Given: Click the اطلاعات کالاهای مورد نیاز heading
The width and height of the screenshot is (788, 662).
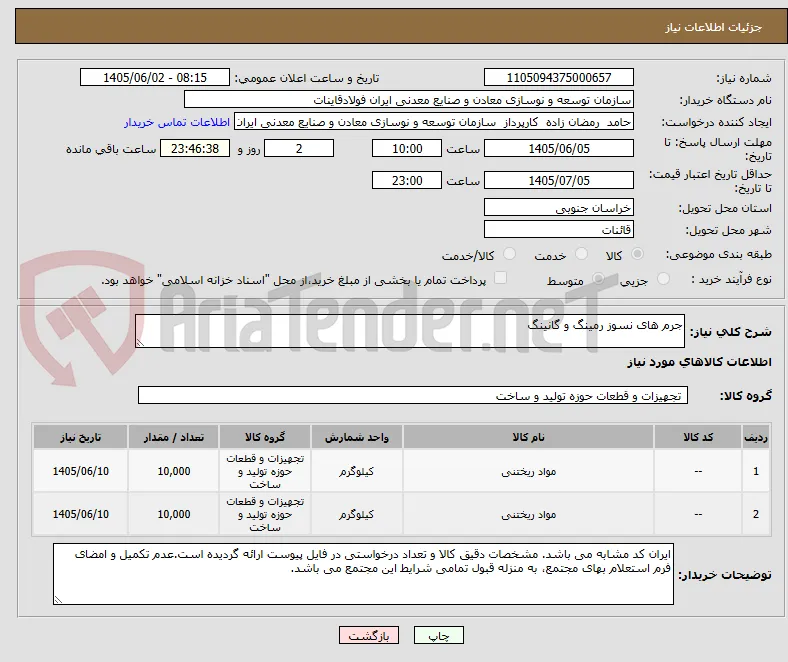Looking at the screenshot, I should click(699, 362).
